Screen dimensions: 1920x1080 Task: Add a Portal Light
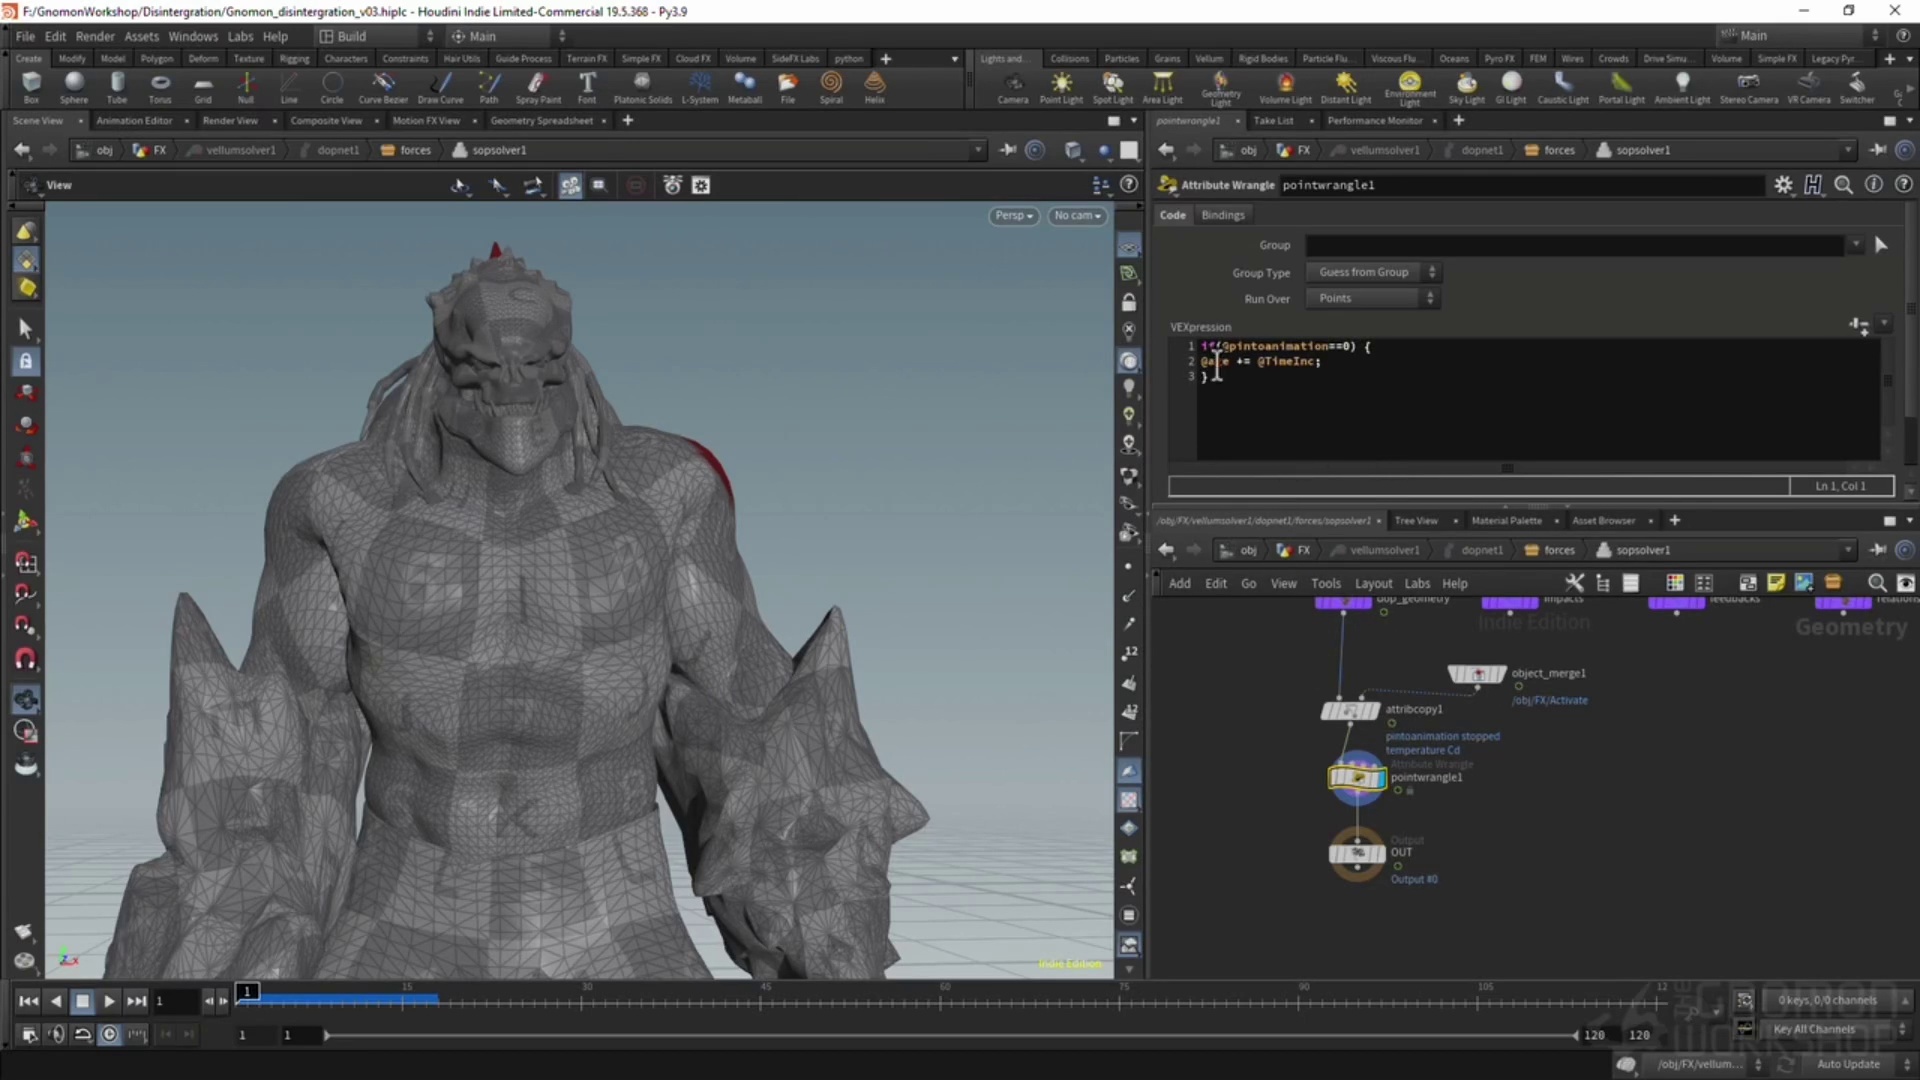[1621, 88]
